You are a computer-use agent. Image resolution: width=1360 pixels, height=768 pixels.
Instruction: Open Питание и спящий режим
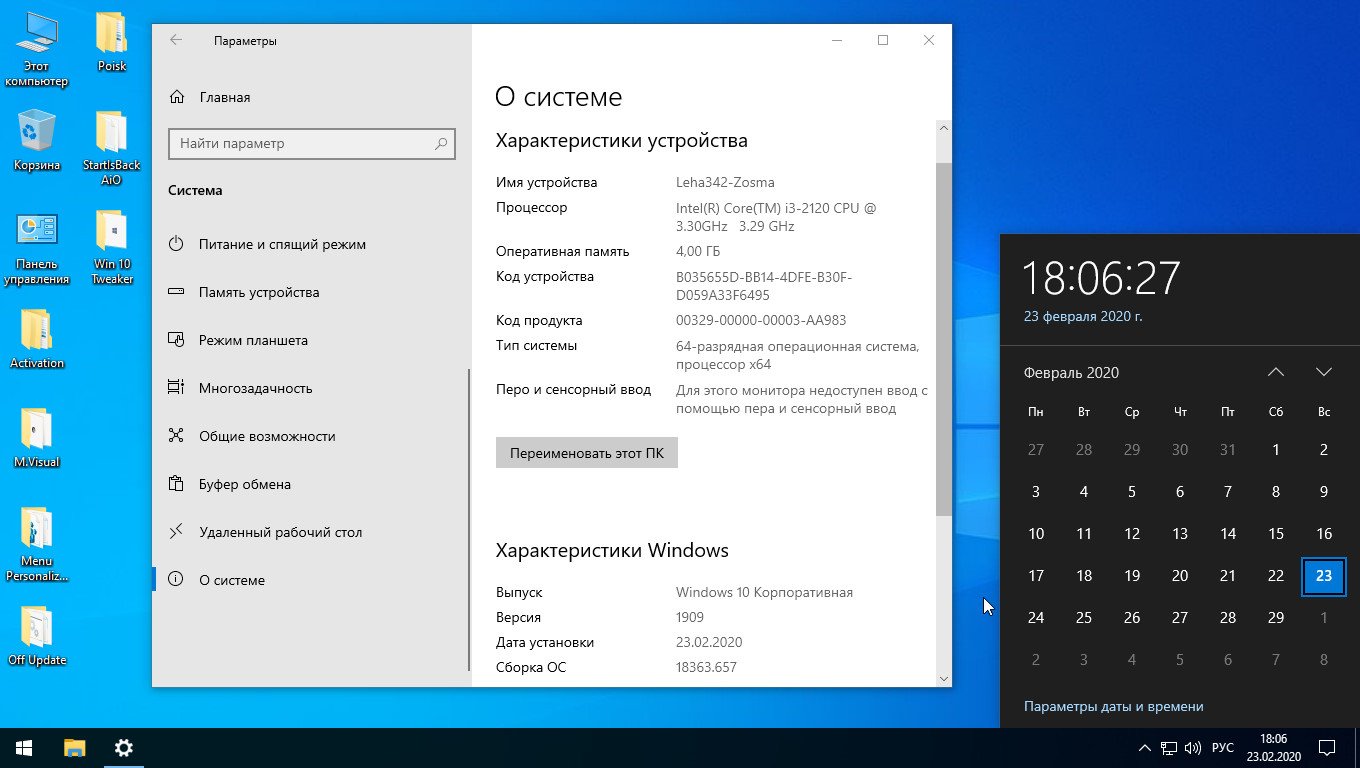(x=282, y=244)
